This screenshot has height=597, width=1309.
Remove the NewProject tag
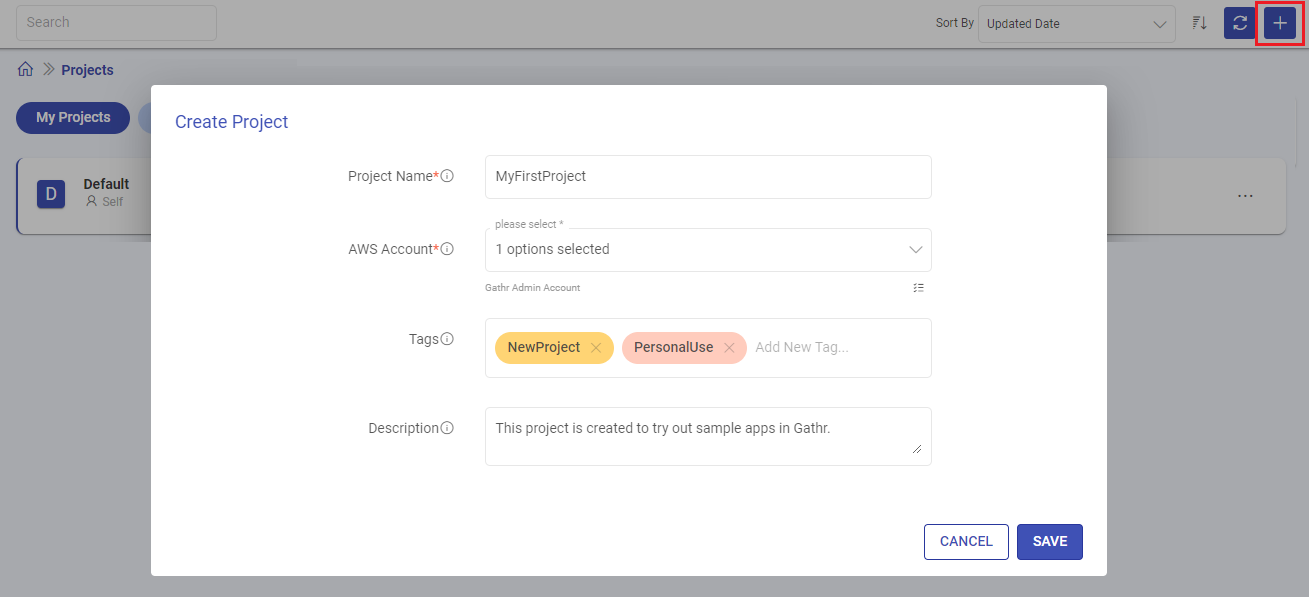click(596, 348)
